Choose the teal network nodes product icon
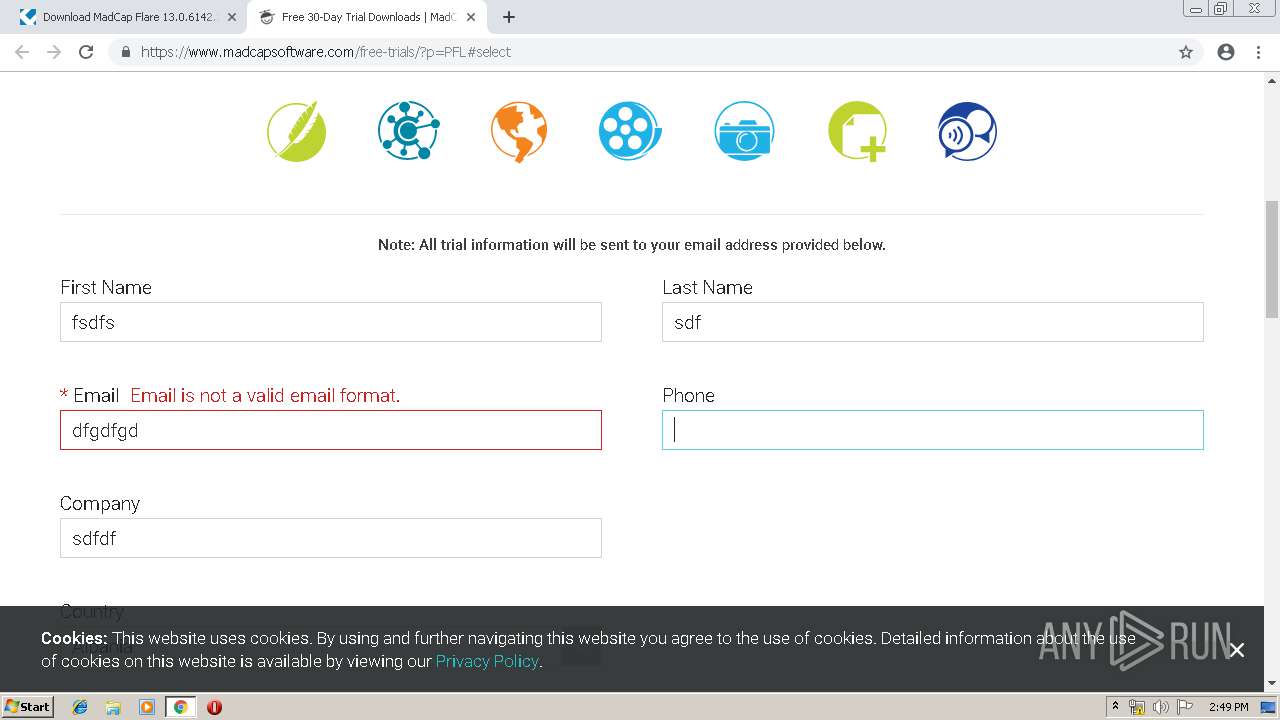Image resolution: width=1280 pixels, height=720 pixels. 409,131
